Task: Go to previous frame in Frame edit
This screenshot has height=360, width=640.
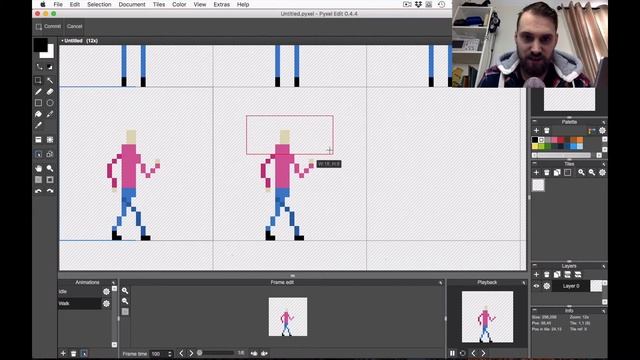Action: (x=181, y=353)
